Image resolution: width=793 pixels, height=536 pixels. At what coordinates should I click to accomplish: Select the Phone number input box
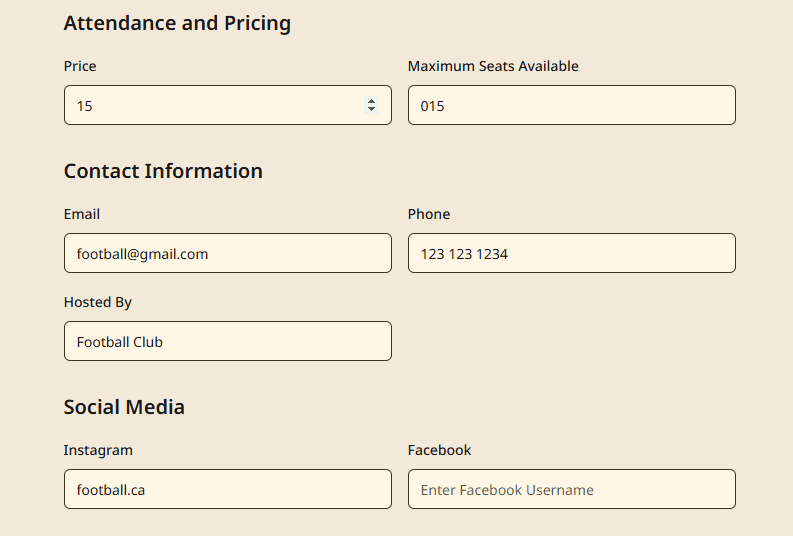[571, 253]
